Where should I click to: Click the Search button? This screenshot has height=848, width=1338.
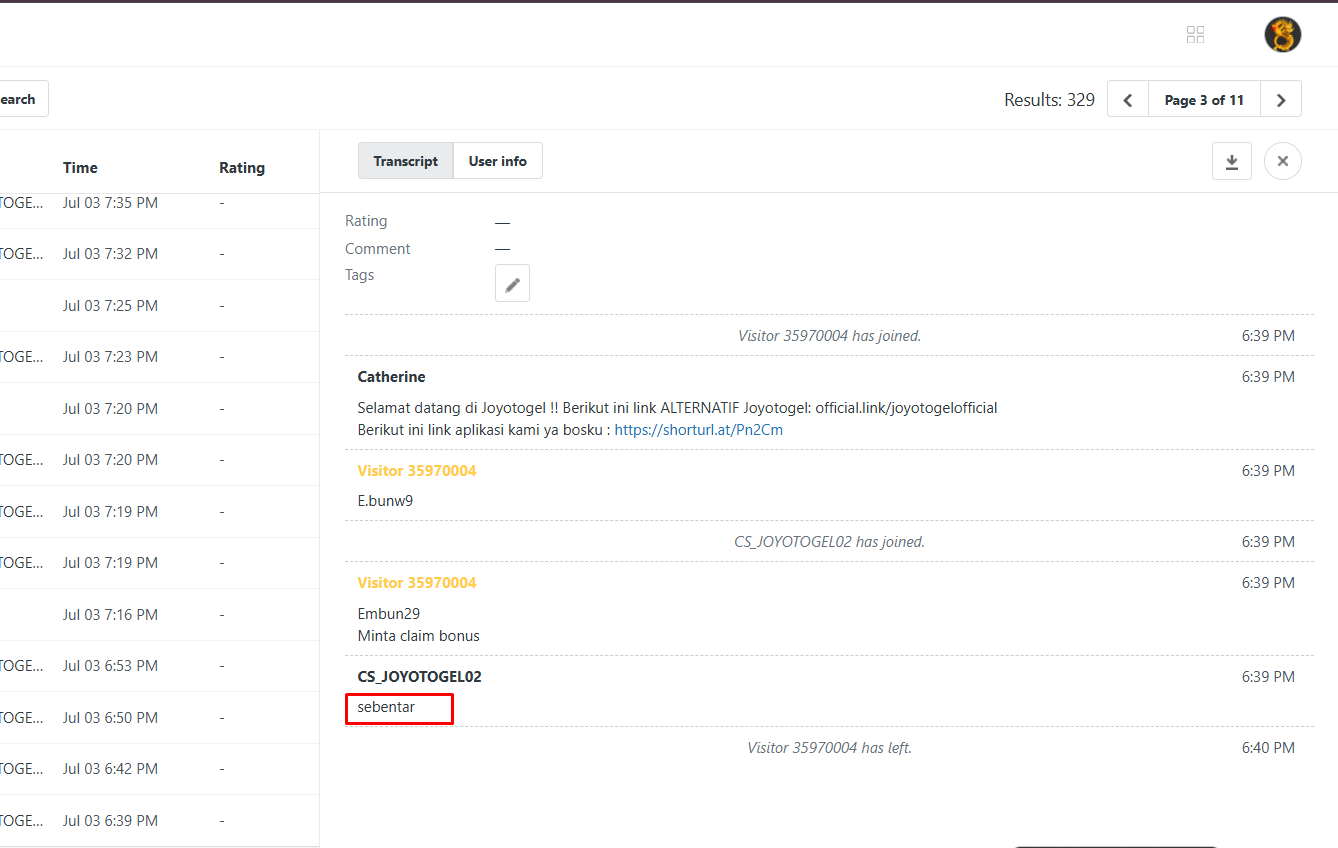tap(20, 99)
